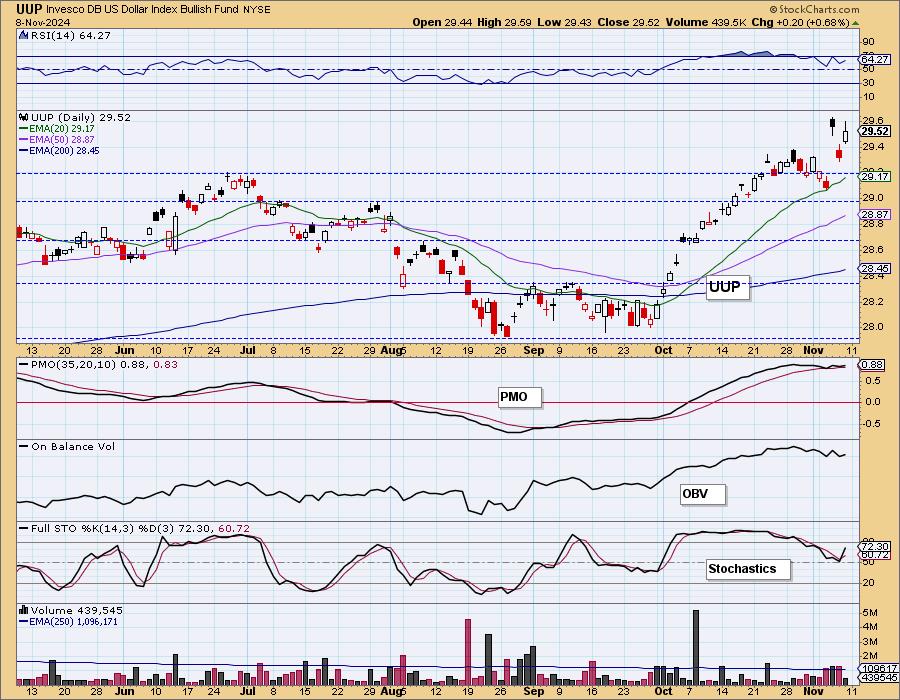The image size is (900, 700).
Task: Click the -0.5 level on the PMO axis
Action: 873,423
